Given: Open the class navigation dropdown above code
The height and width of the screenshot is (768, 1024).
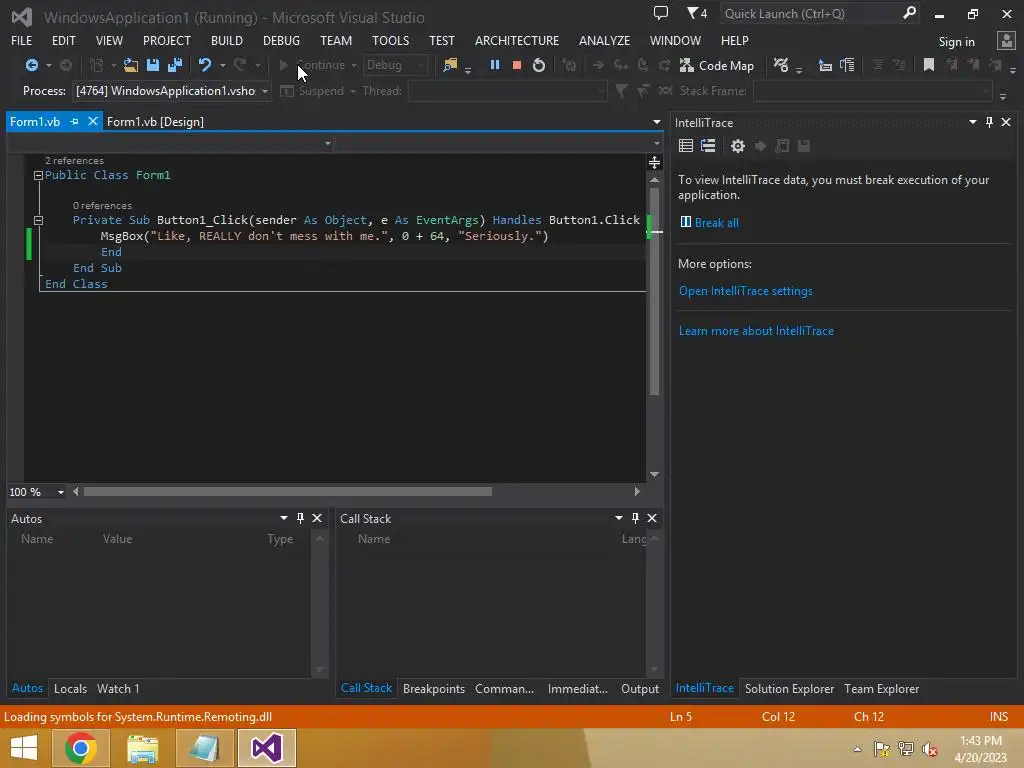Looking at the screenshot, I should point(328,144).
